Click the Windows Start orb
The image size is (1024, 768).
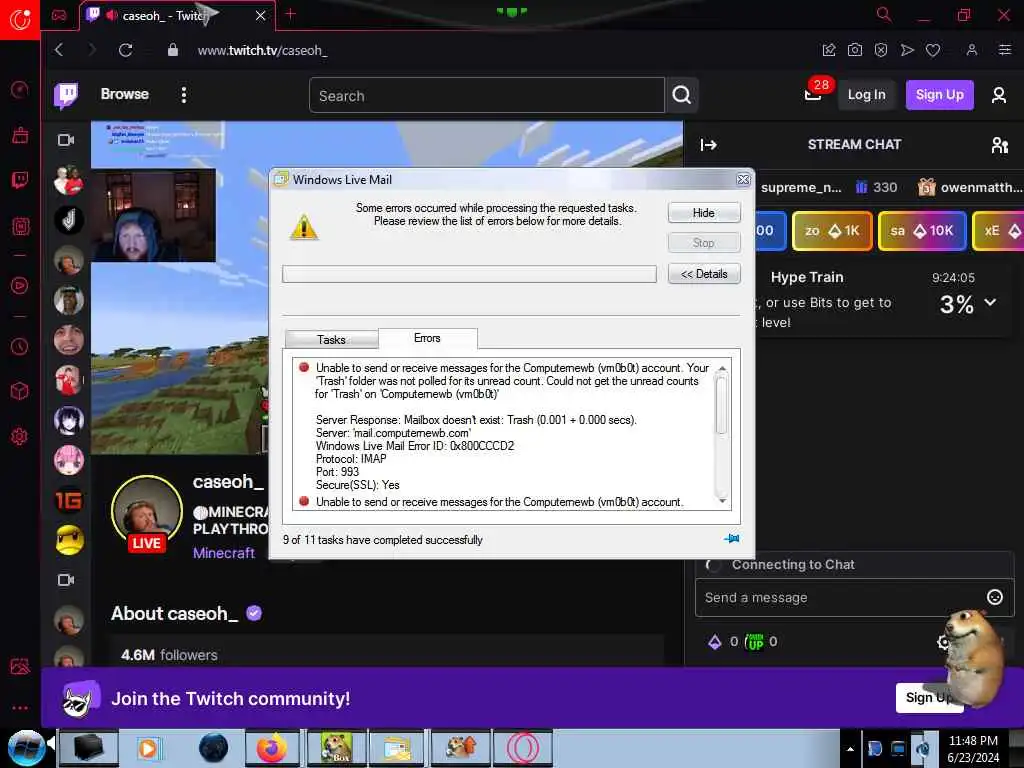tap(25, 748)
